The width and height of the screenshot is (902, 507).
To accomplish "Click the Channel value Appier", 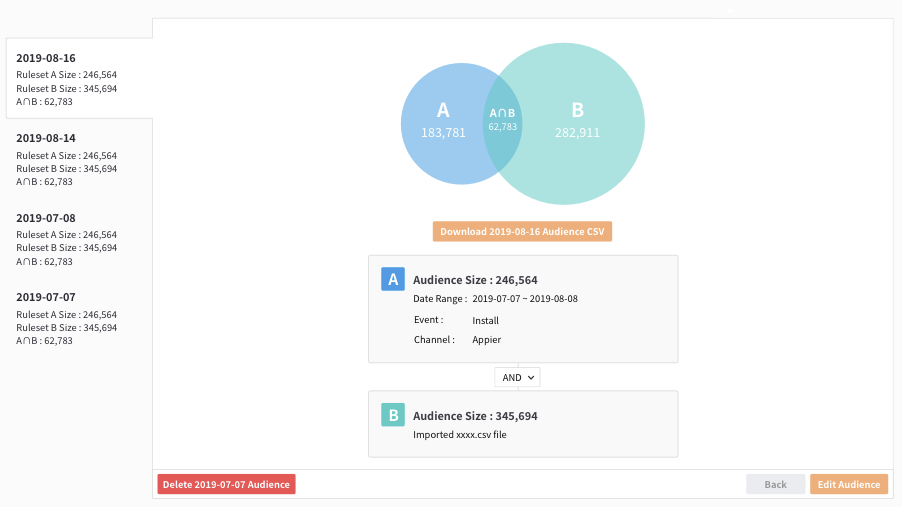I will [x=487, y=340].
